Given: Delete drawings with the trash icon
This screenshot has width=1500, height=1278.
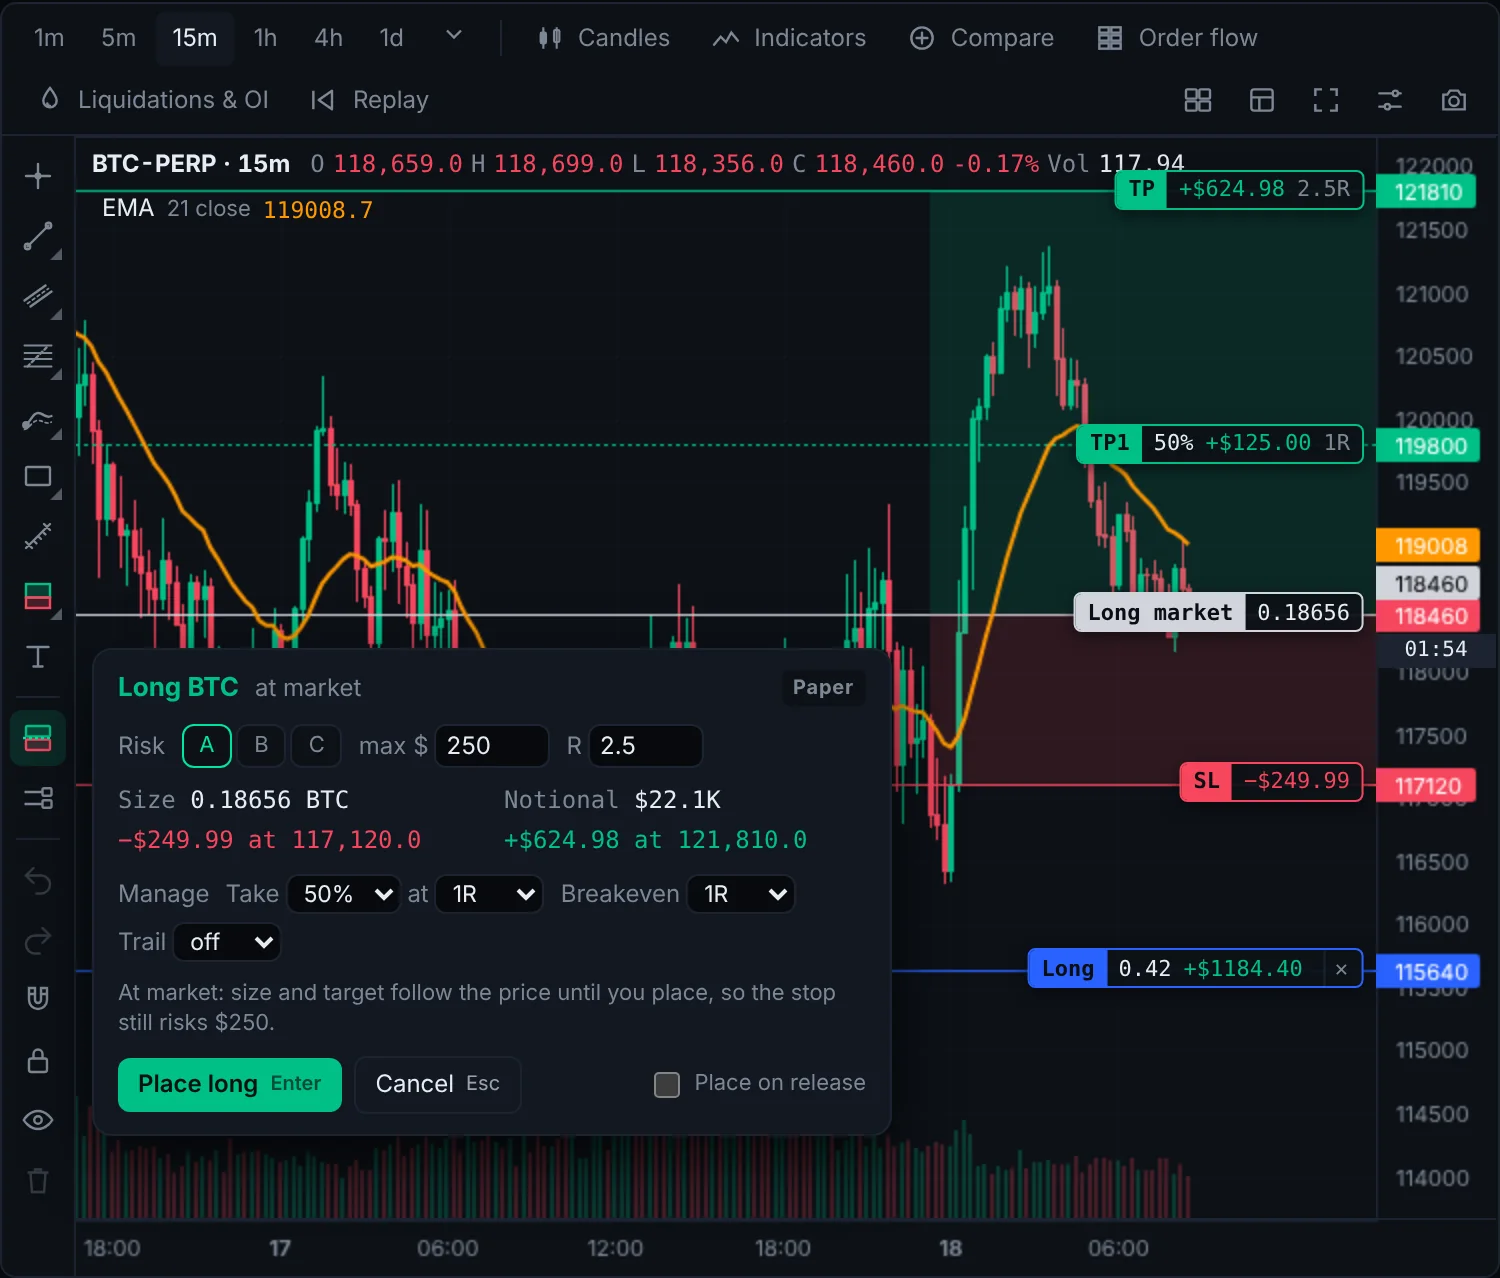Looking at the screenshot, I should click(38, 1181).
